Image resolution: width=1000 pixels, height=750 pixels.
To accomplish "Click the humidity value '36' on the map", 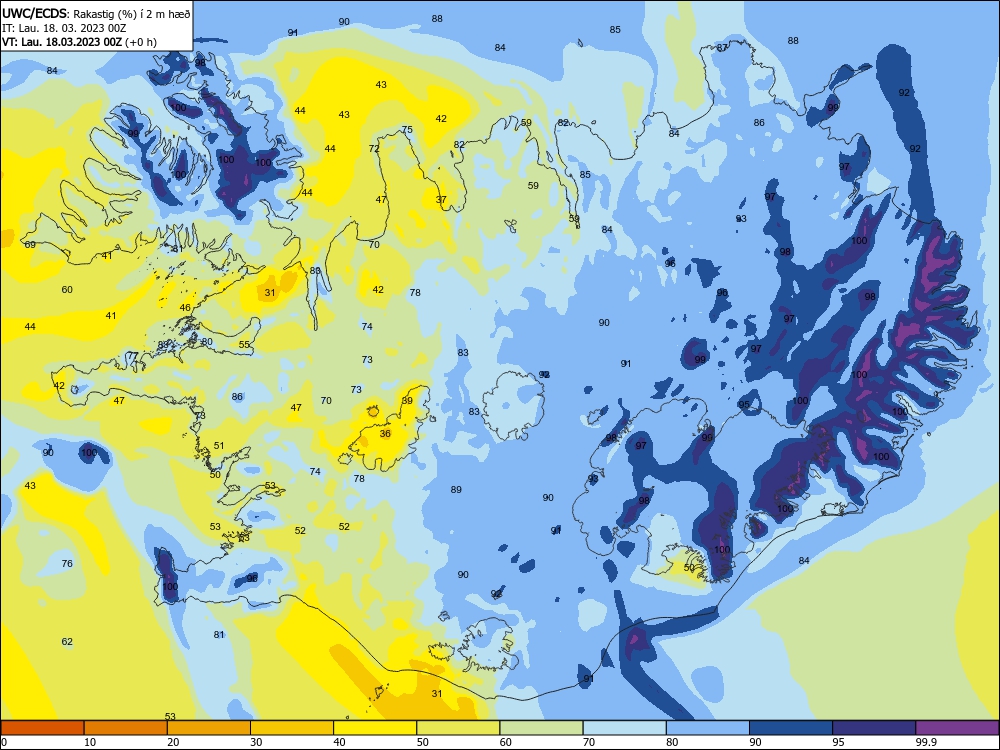I will [x=385, y=434].
